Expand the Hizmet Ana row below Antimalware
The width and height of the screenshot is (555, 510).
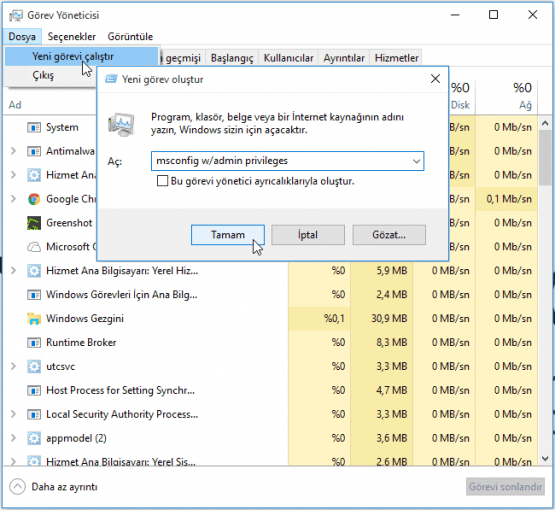coord(13,175)
